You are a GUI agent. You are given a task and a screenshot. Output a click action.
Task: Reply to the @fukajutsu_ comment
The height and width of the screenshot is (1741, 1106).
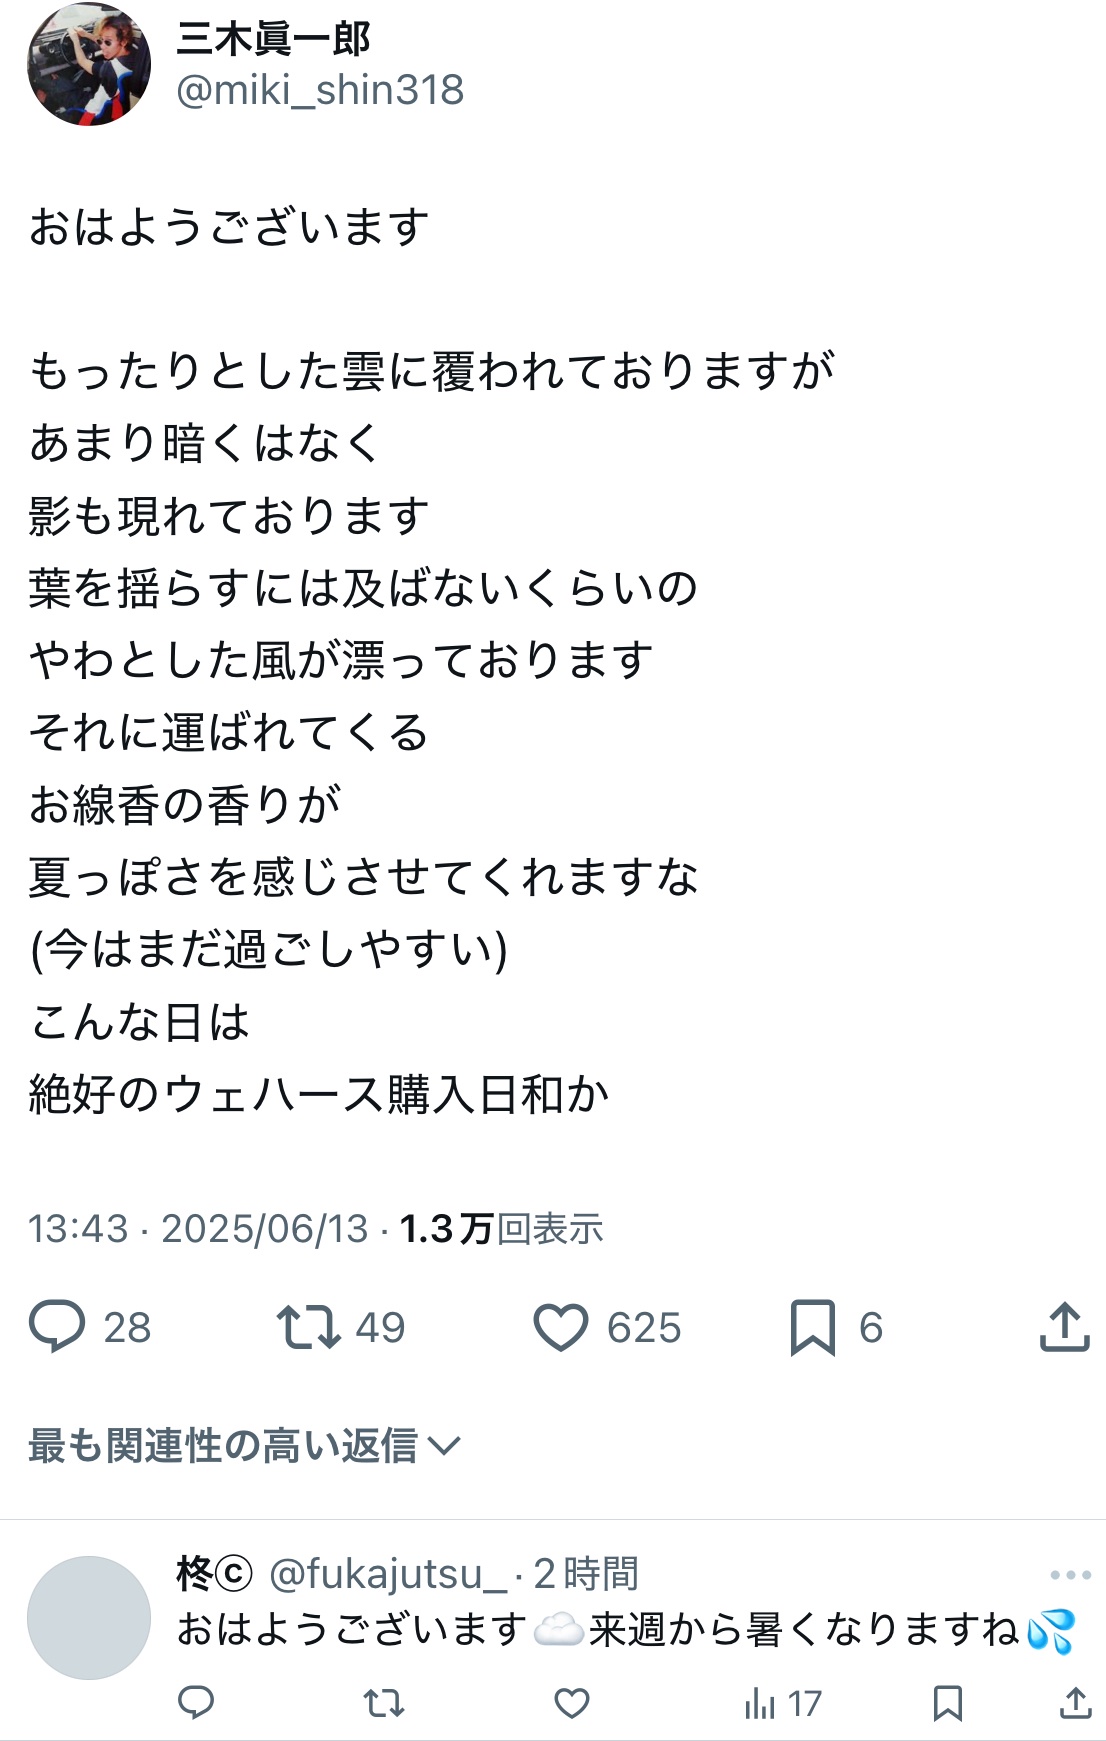point(196,1703)
